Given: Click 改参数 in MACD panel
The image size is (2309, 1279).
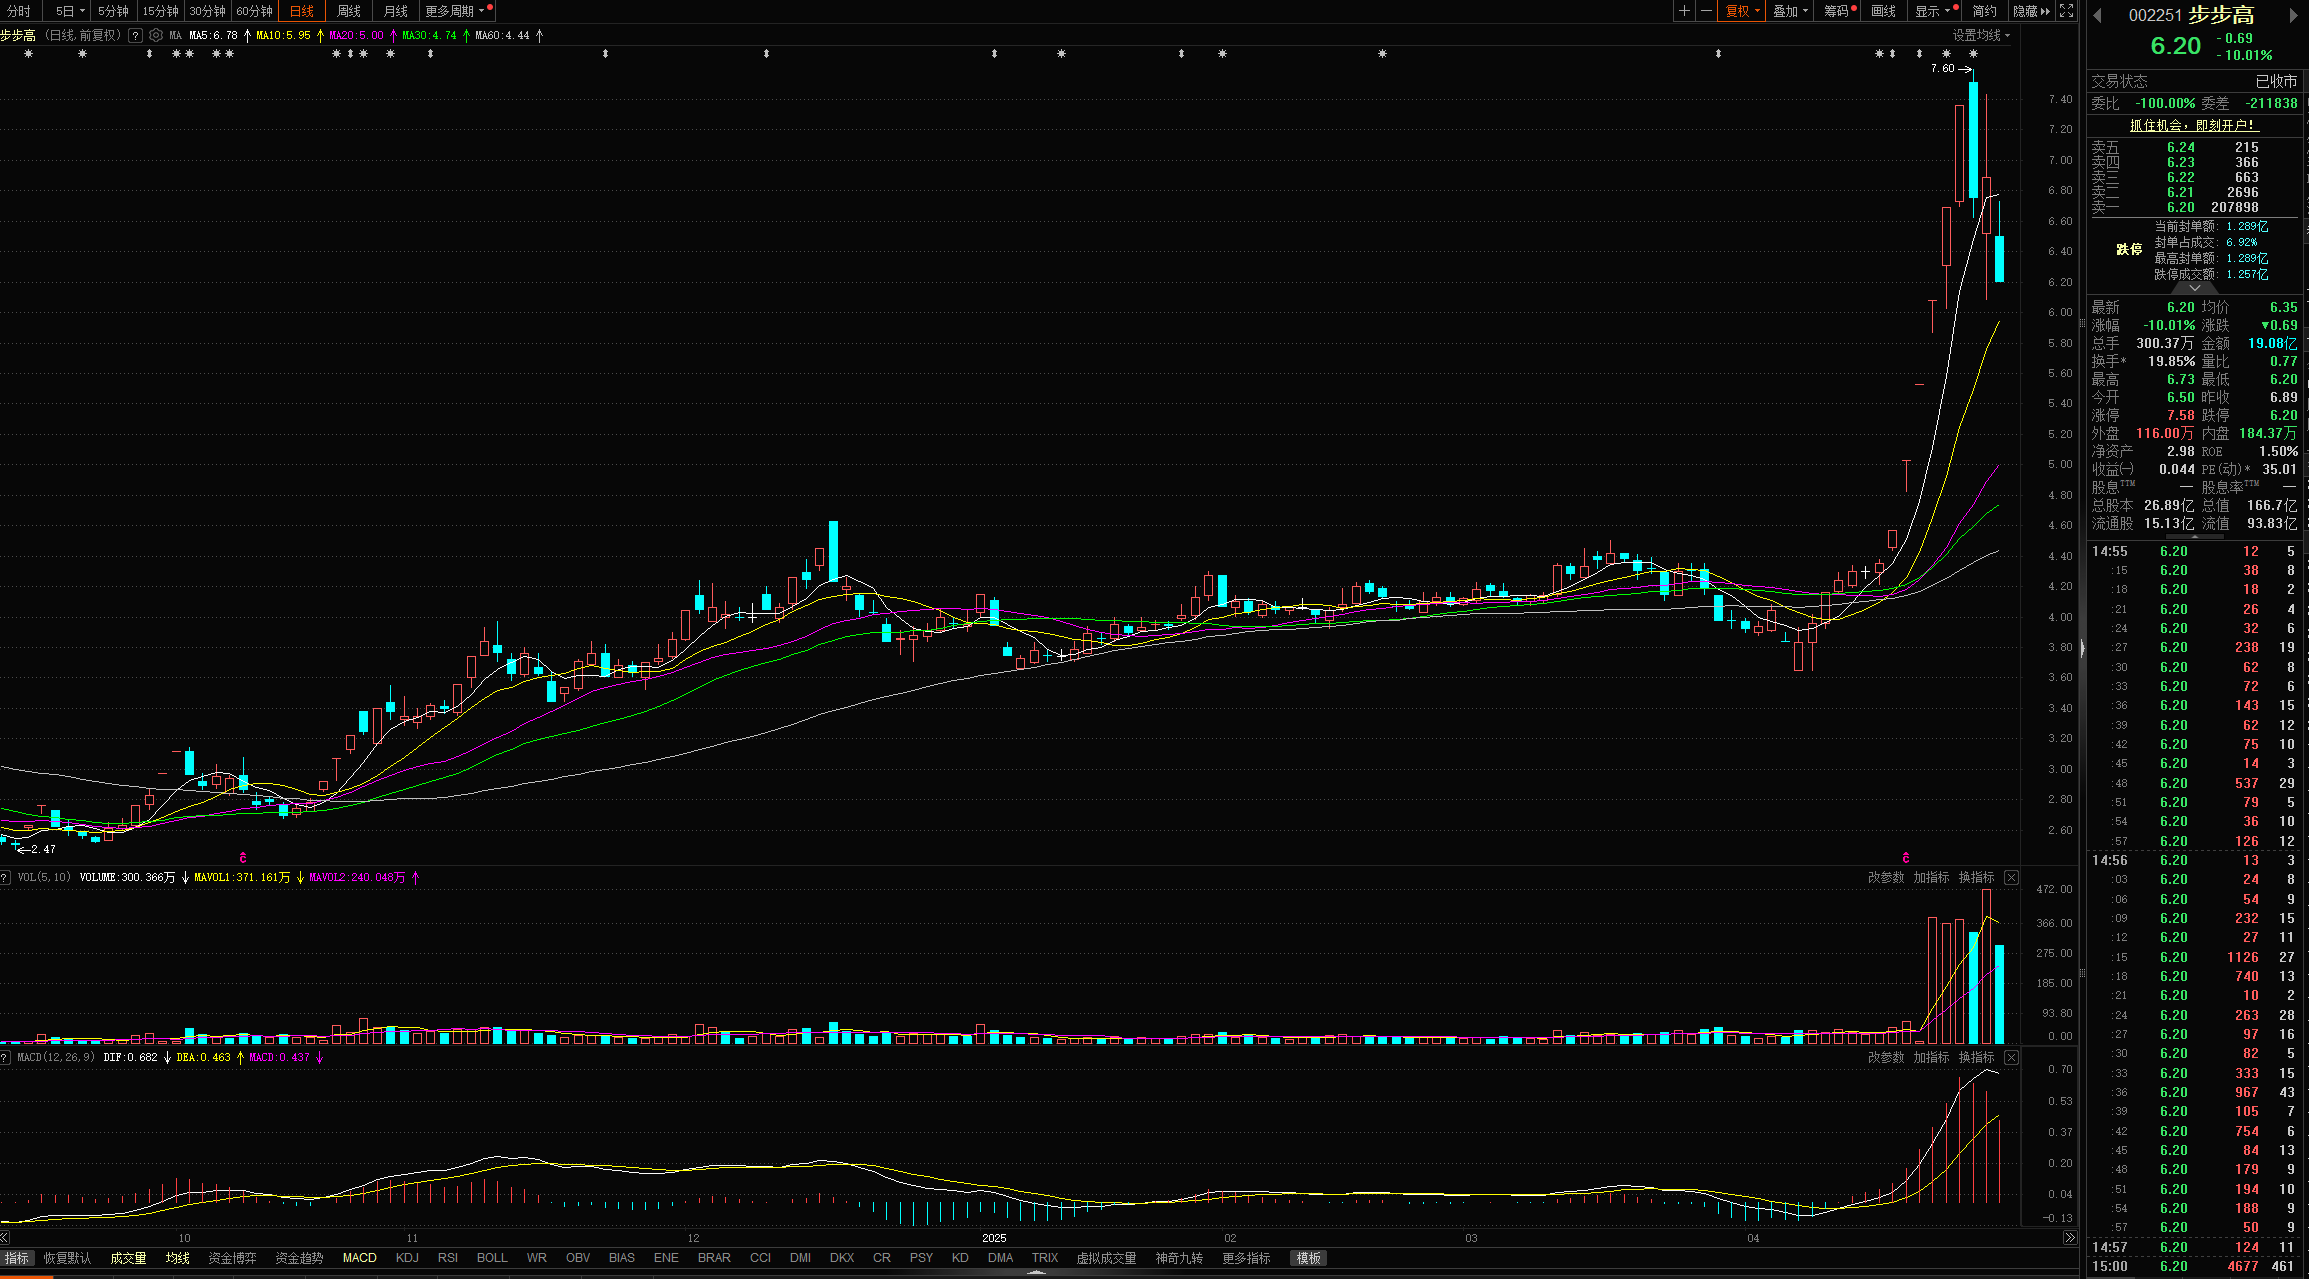Looking at the screenshot, I should [1886, 1057].
